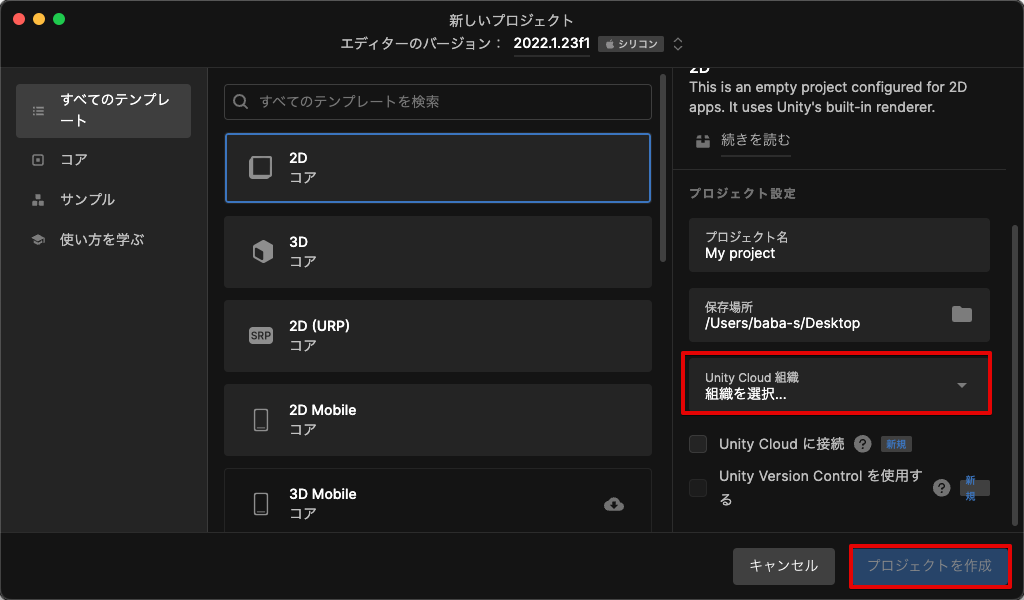Open the editor version 2022.1.23f1 selector
This screenshot has height=600, width=1024.
[x=551, y=44]
